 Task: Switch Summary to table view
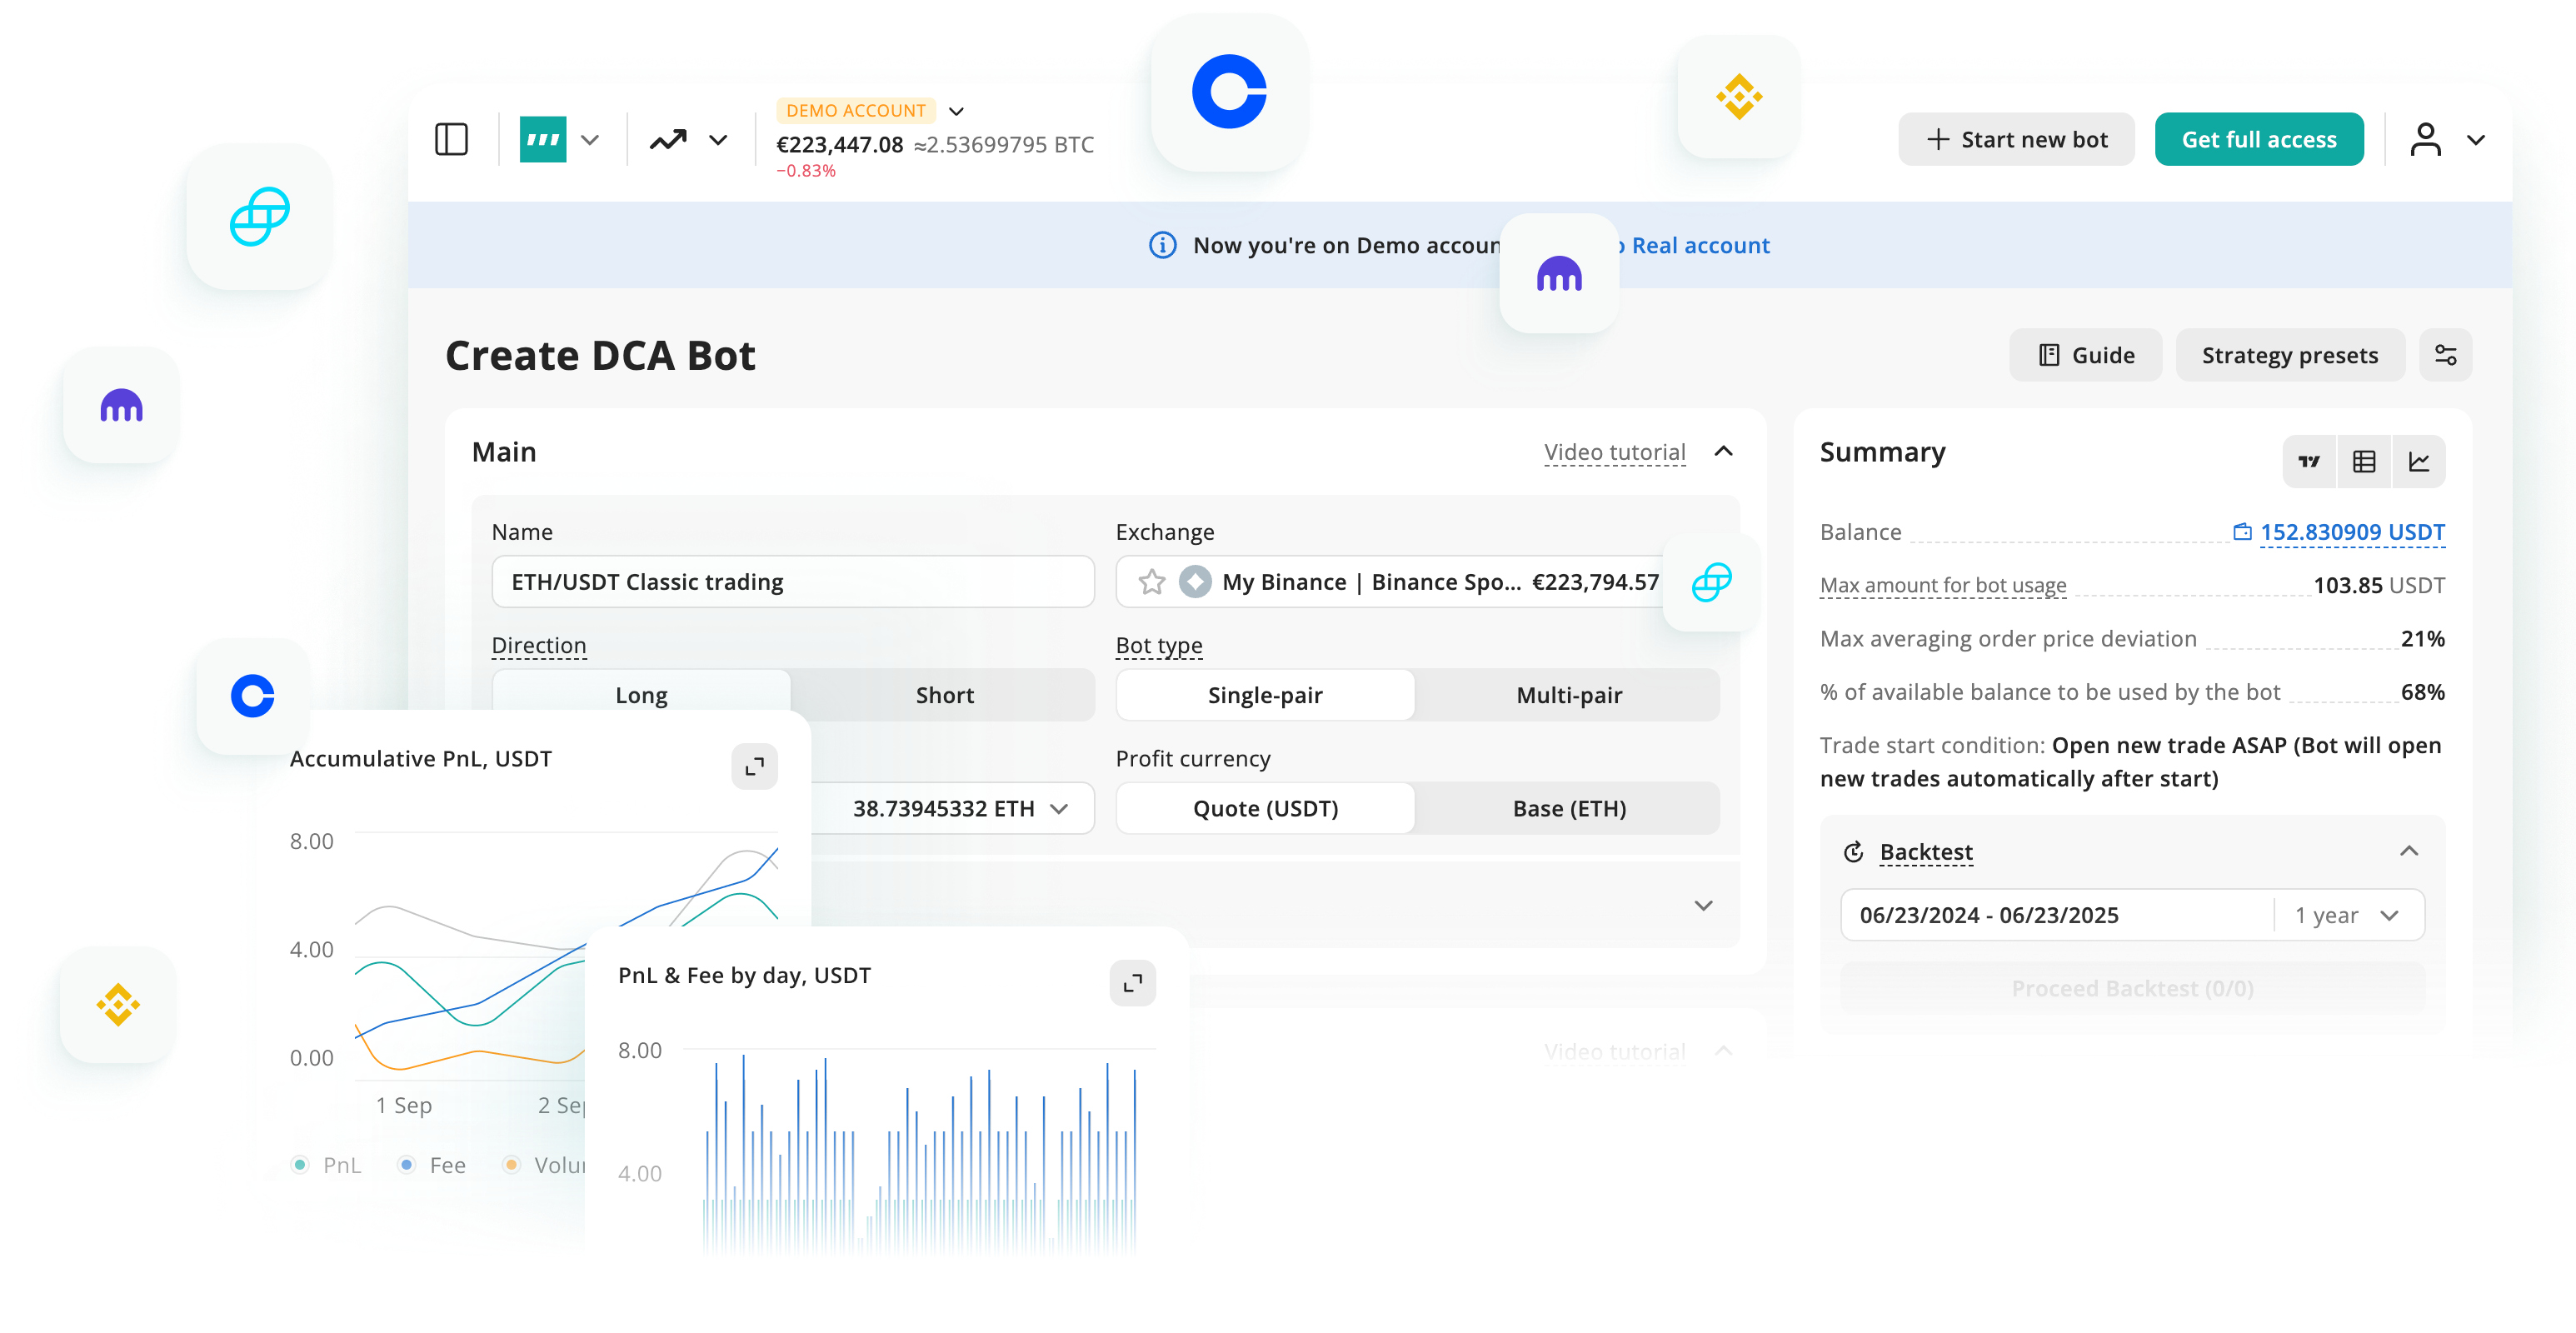[2364, 461]
